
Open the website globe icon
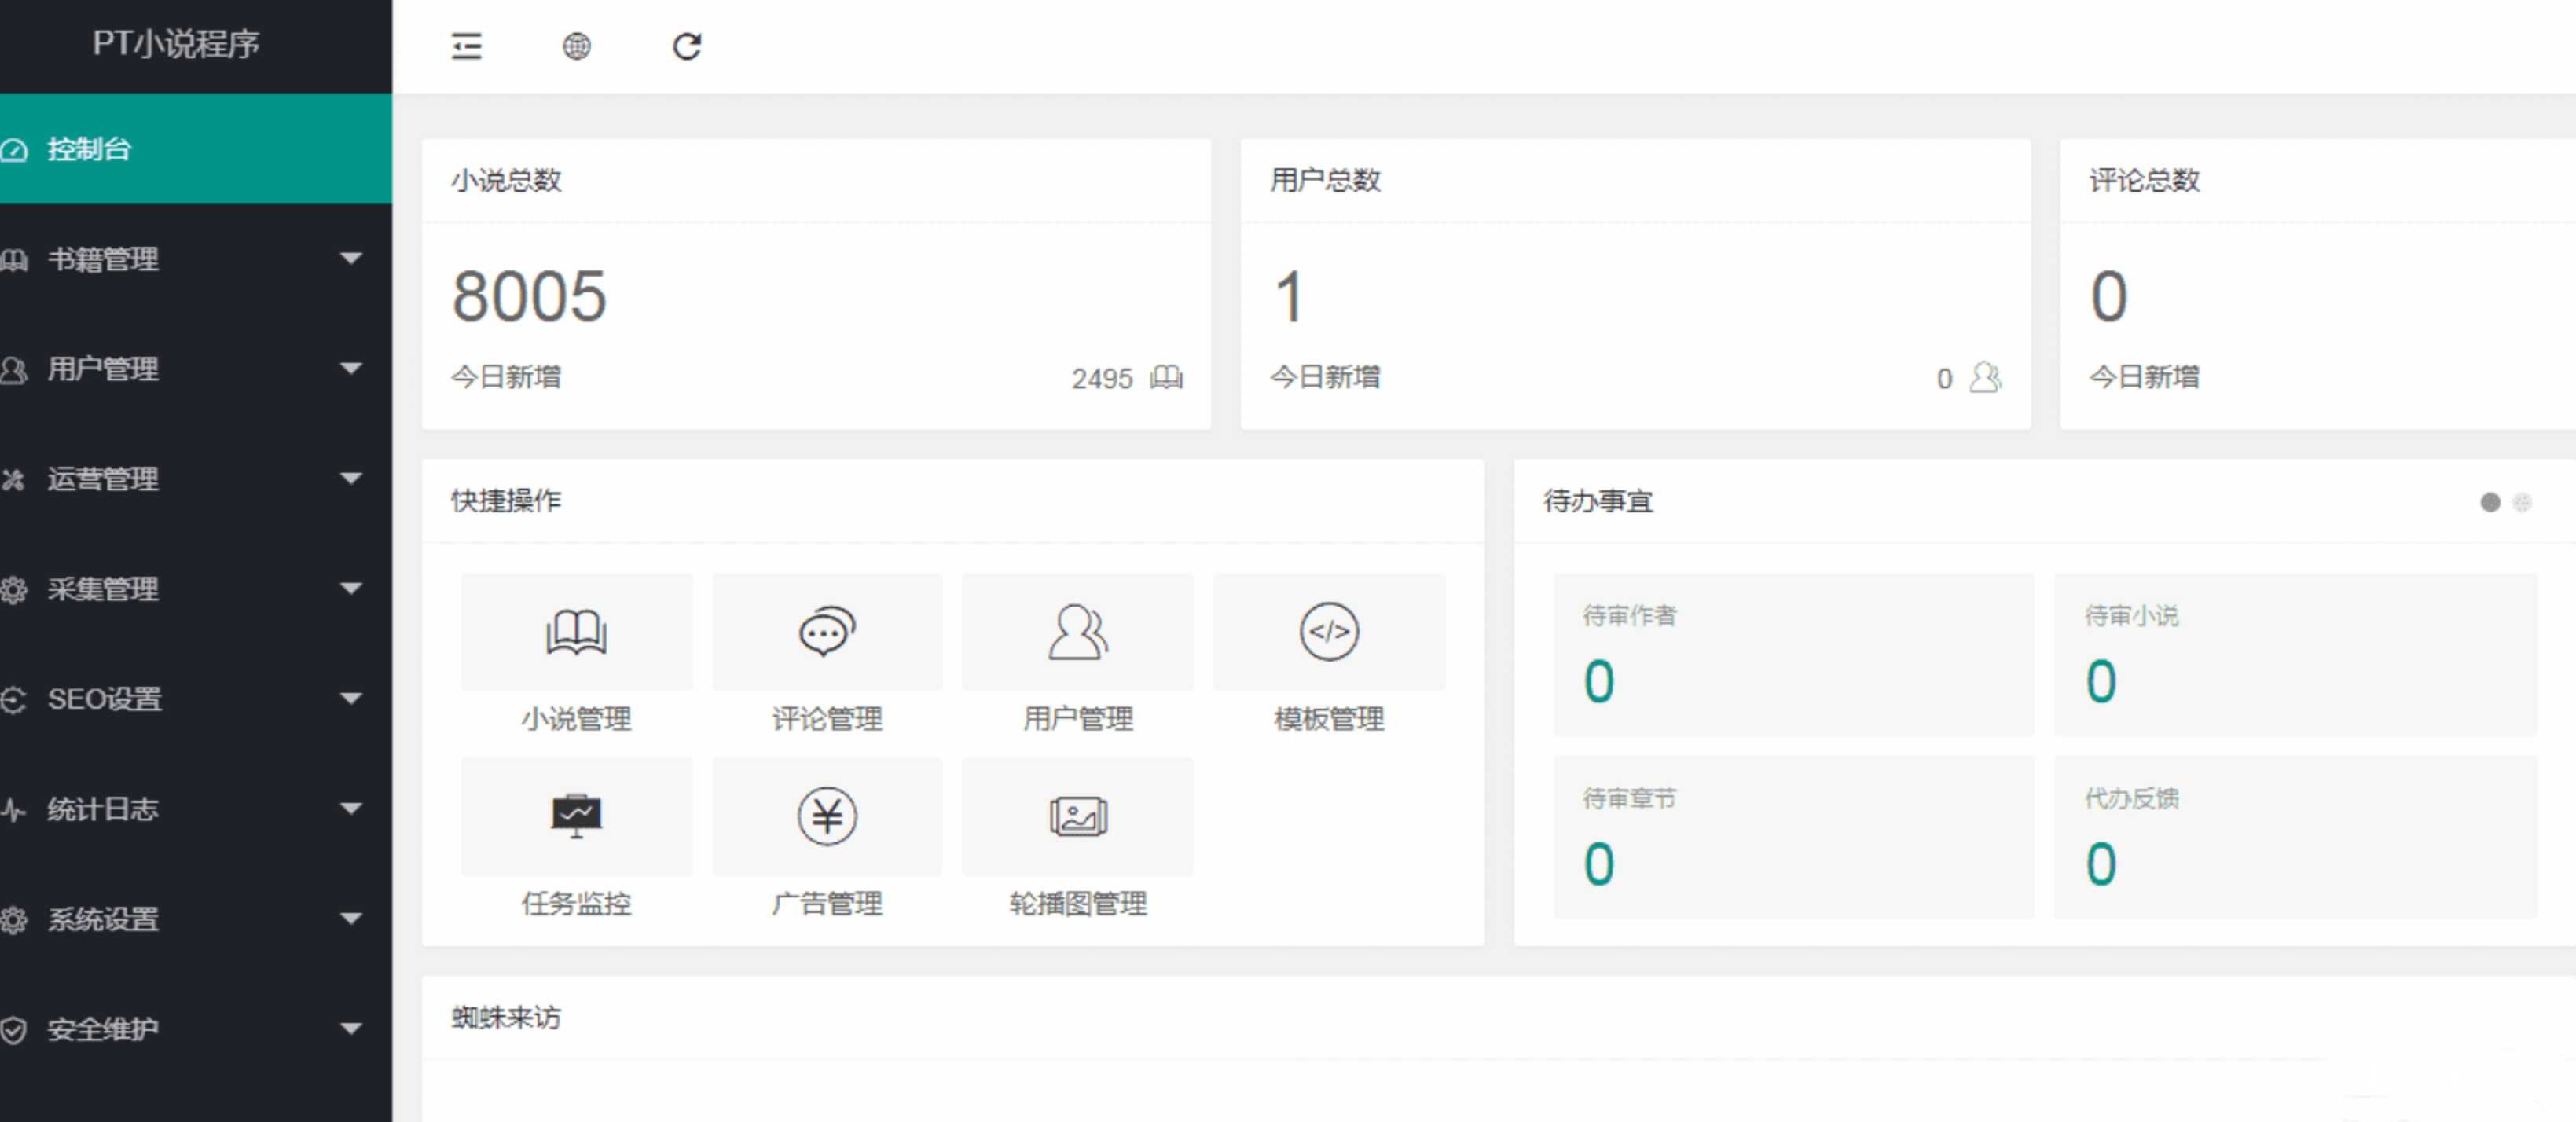[x=576, y=46]
